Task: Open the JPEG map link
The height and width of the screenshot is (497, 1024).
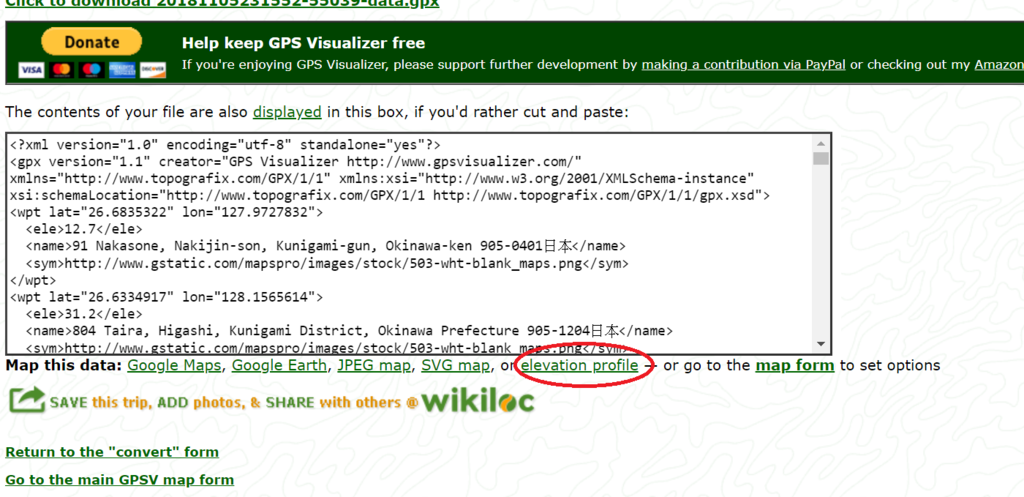Action: pos(374,365)
